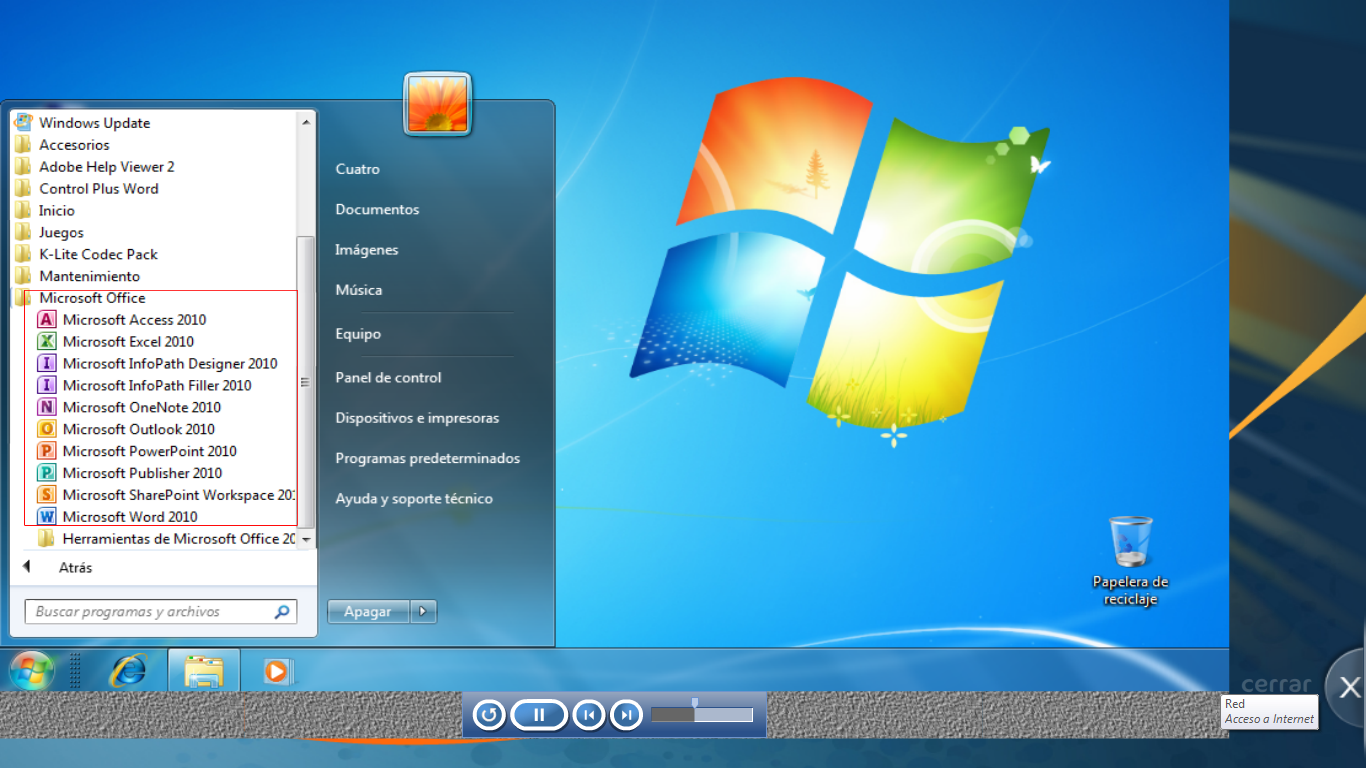Viewport: 1366px width, 768px height.
Task: Open Música from Start menu
Action: [358, 290]
